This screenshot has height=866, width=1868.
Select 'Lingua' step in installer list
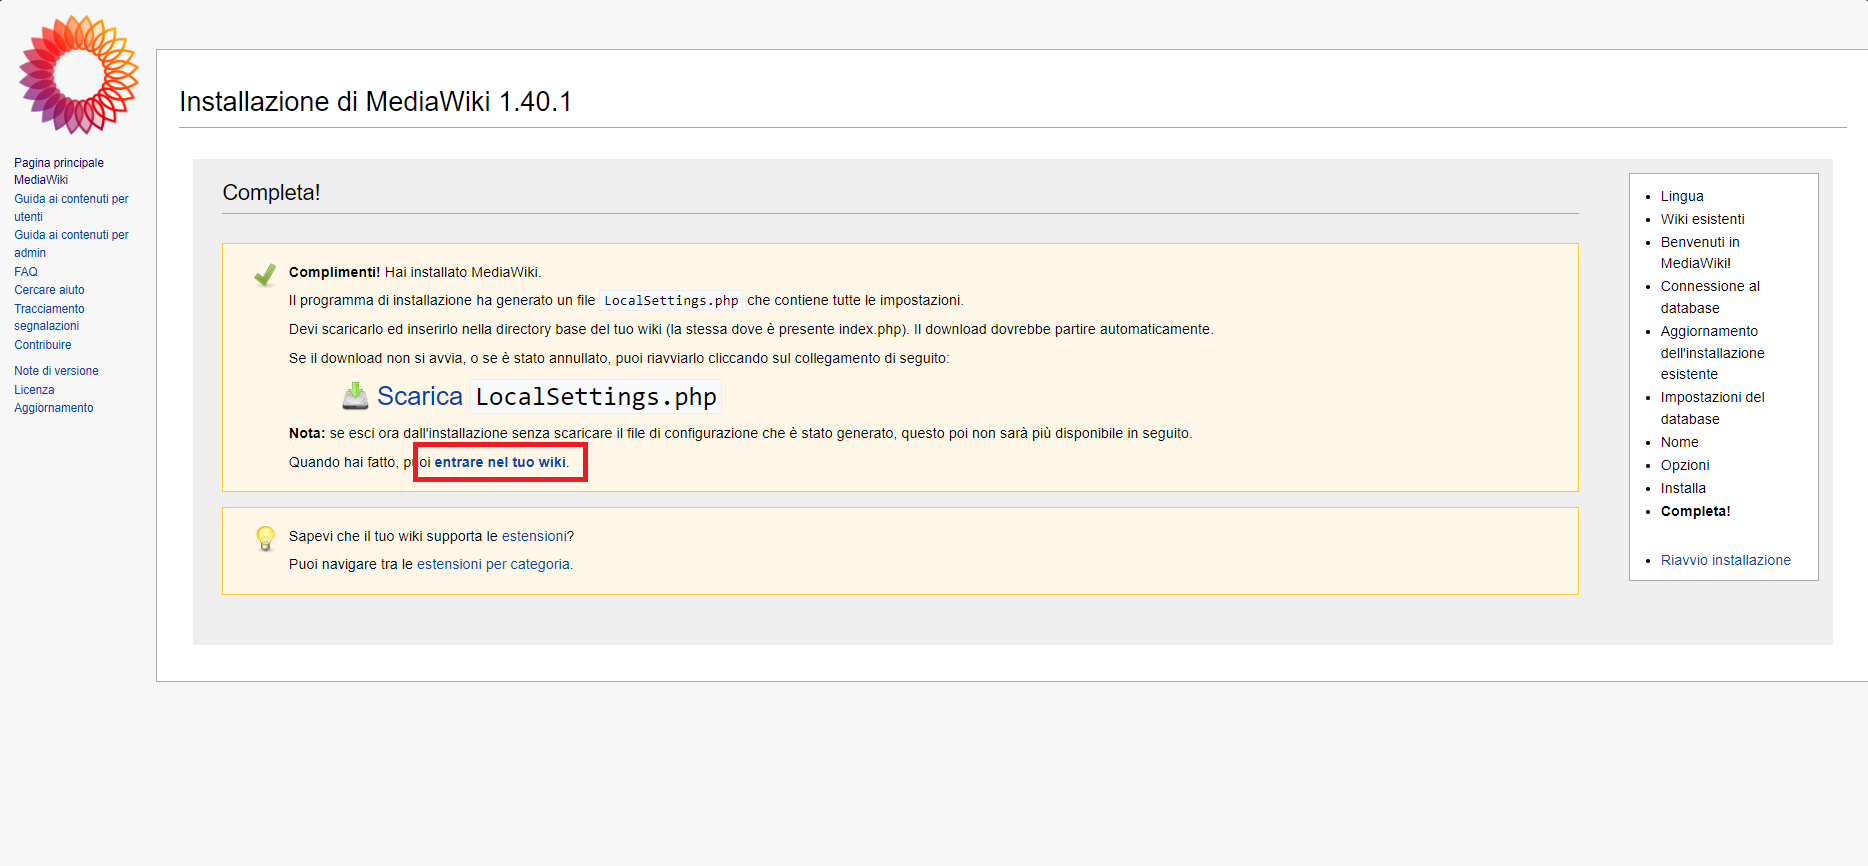click(x=1682, y=196)
